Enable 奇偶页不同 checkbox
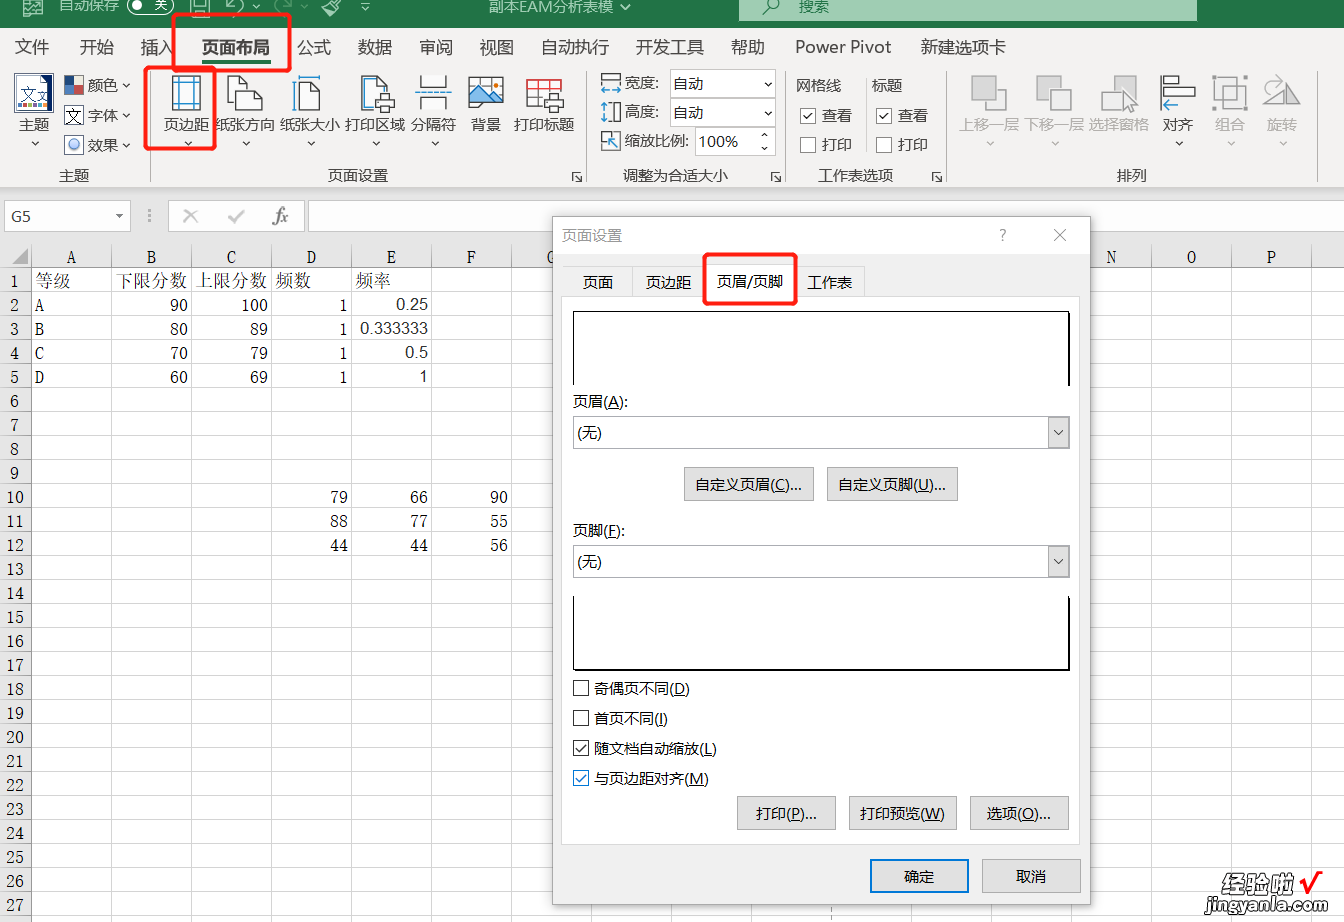Viewport: 1344px width, 922px height. coord(581,688)
